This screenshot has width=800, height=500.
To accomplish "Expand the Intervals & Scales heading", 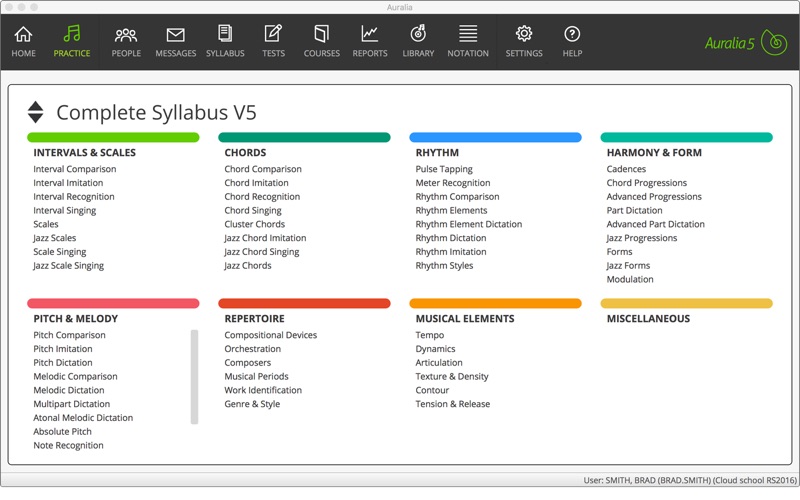I will (x=84, y=153).
